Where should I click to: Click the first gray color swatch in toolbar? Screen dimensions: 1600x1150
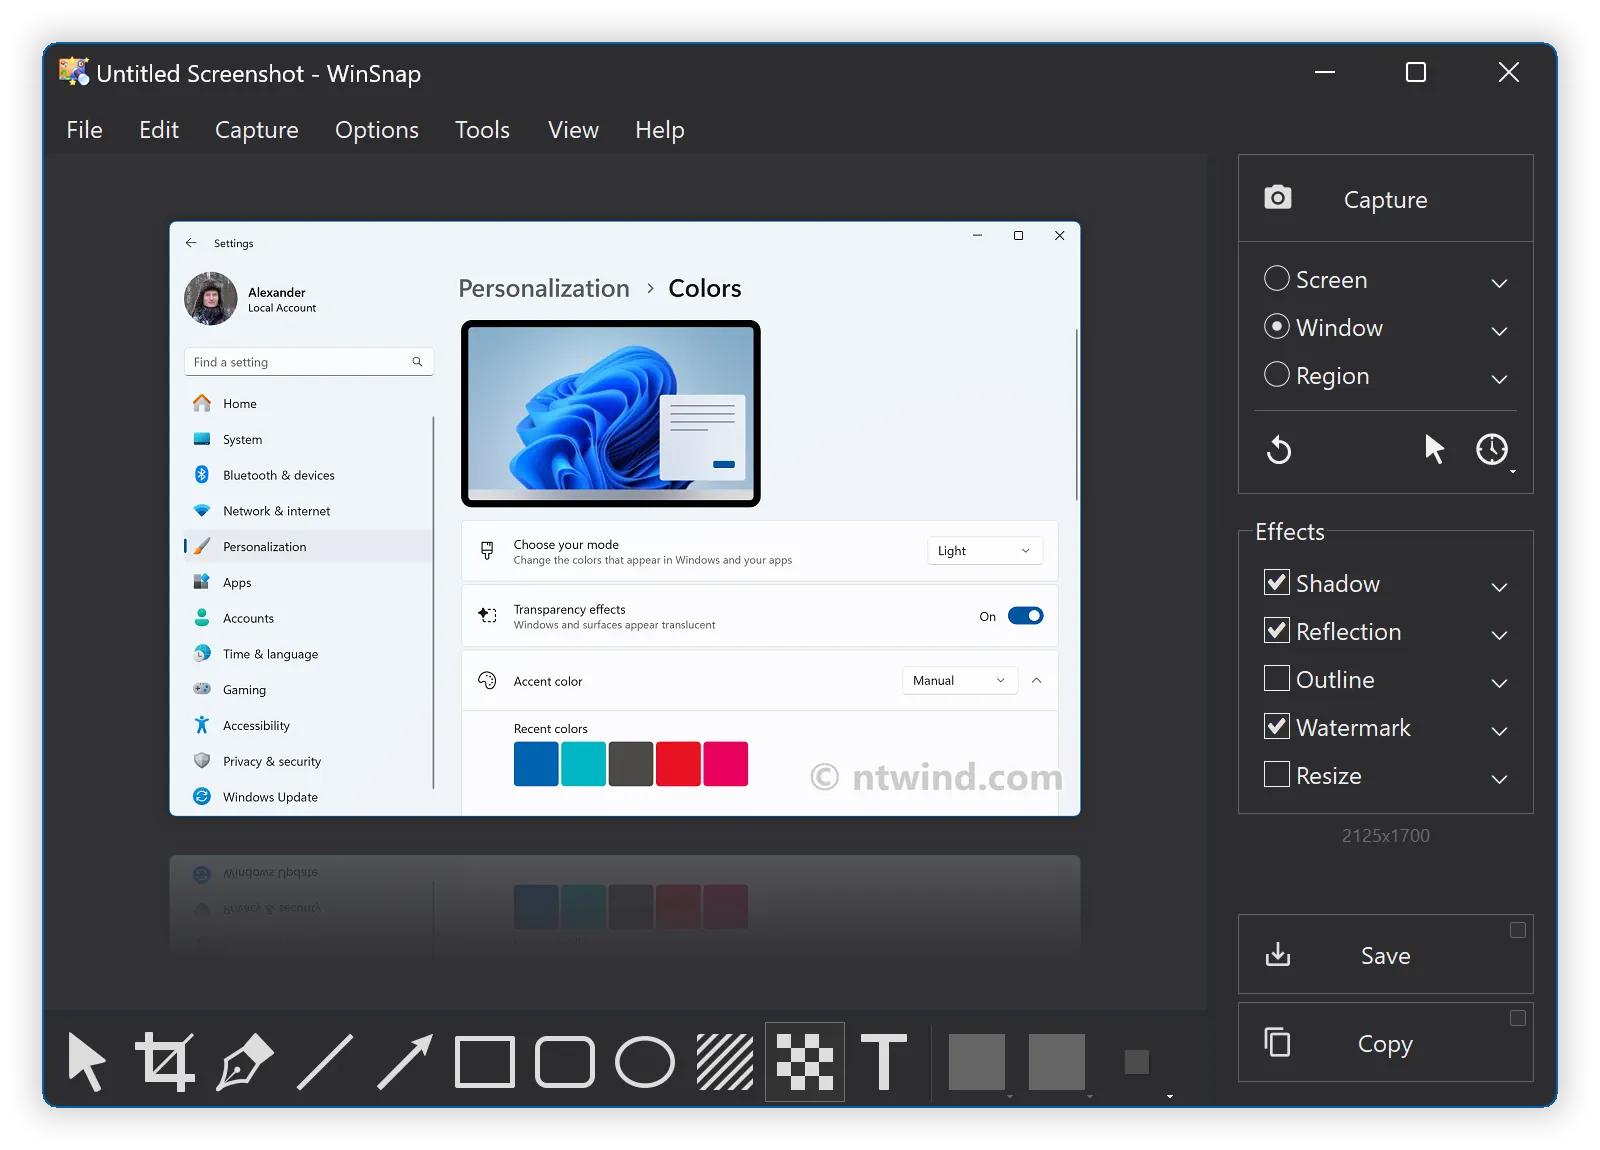tap(977, 1062)
